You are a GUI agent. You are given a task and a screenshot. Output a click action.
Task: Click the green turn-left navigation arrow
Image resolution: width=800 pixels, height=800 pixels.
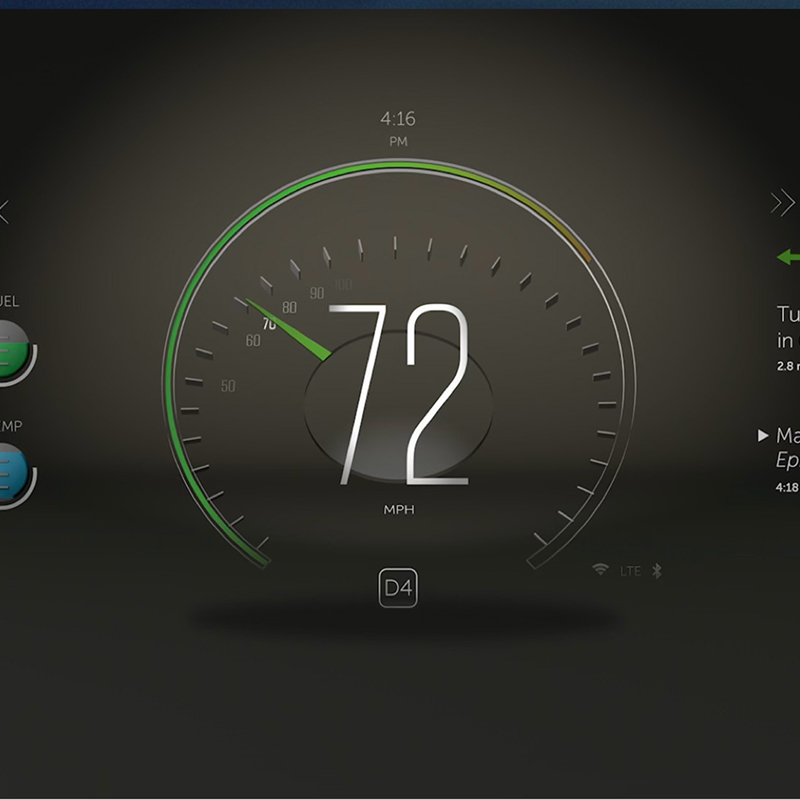[x=788, y=257]
